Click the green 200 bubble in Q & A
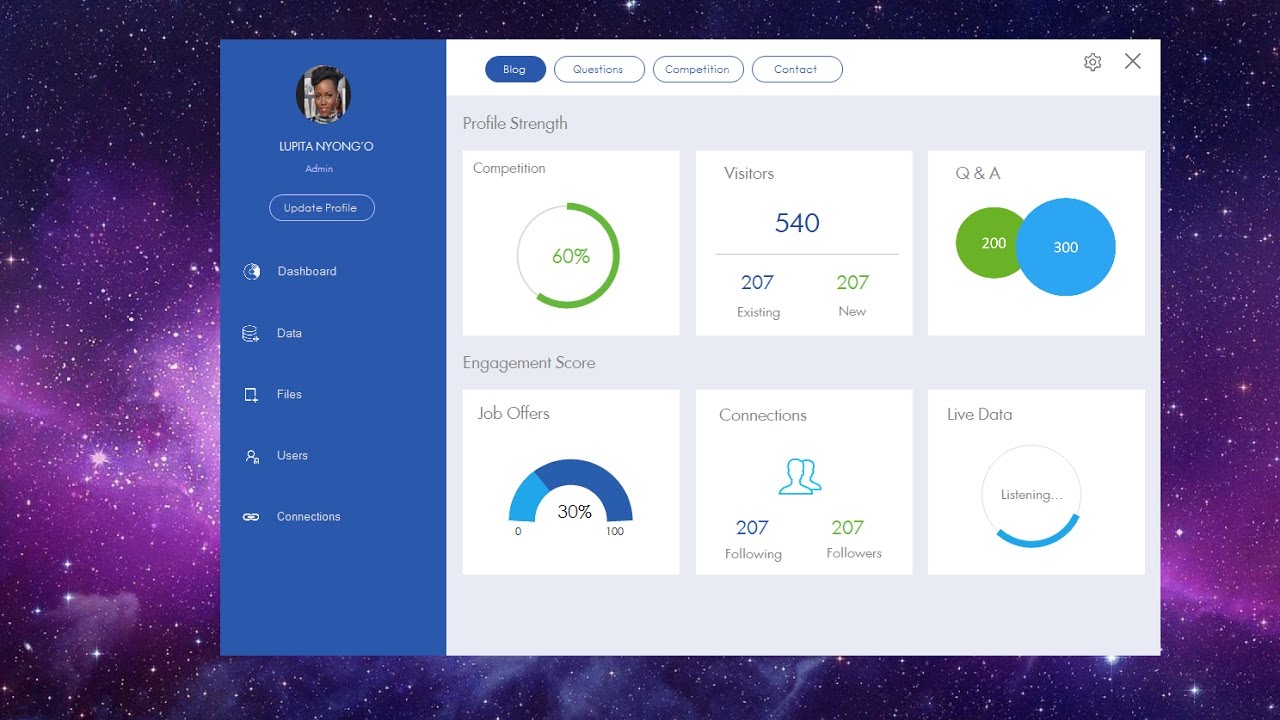The width and height of the screenshot is (1280, 720). 990,243
